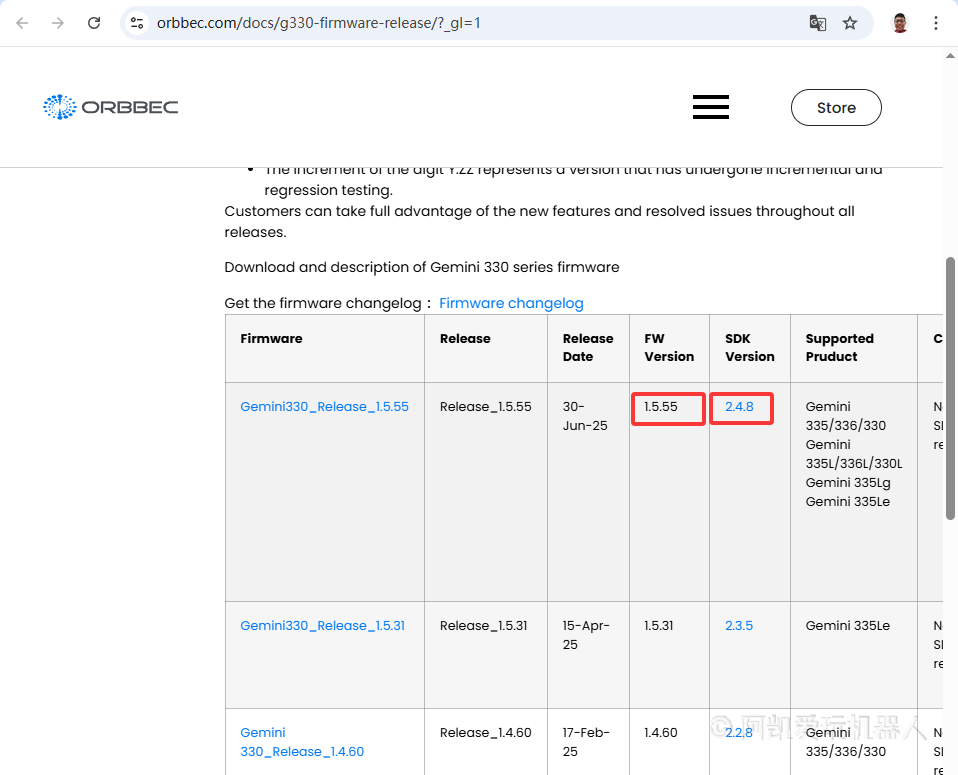Click the Gemini 335L/336L/330L text
This screenshot has width=958, height=775.
tap(854, 454)
